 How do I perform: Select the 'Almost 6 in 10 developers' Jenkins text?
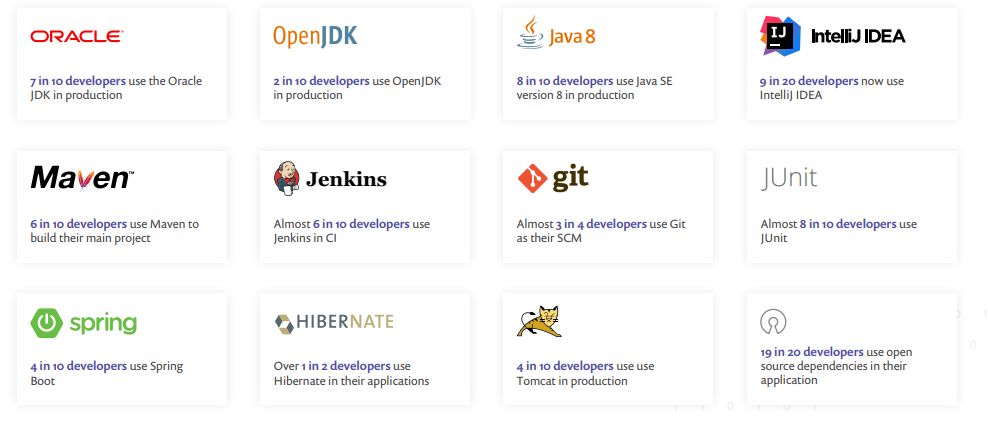click(342, 224)
